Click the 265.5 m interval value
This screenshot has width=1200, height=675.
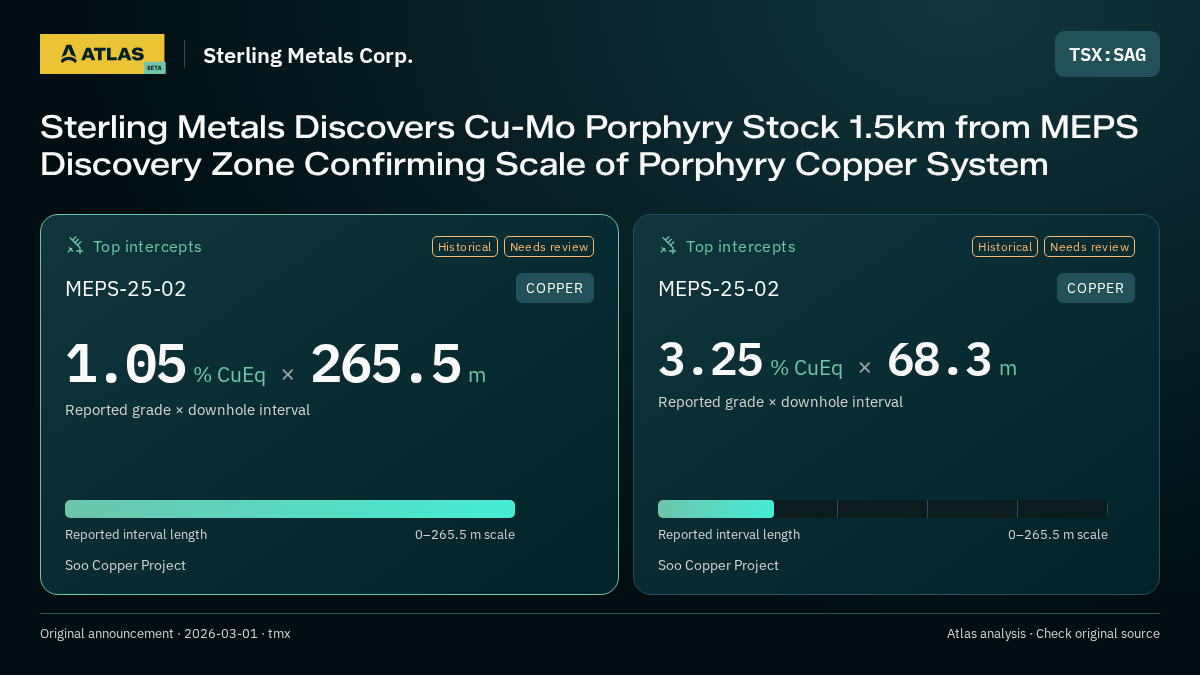point(386,364)
